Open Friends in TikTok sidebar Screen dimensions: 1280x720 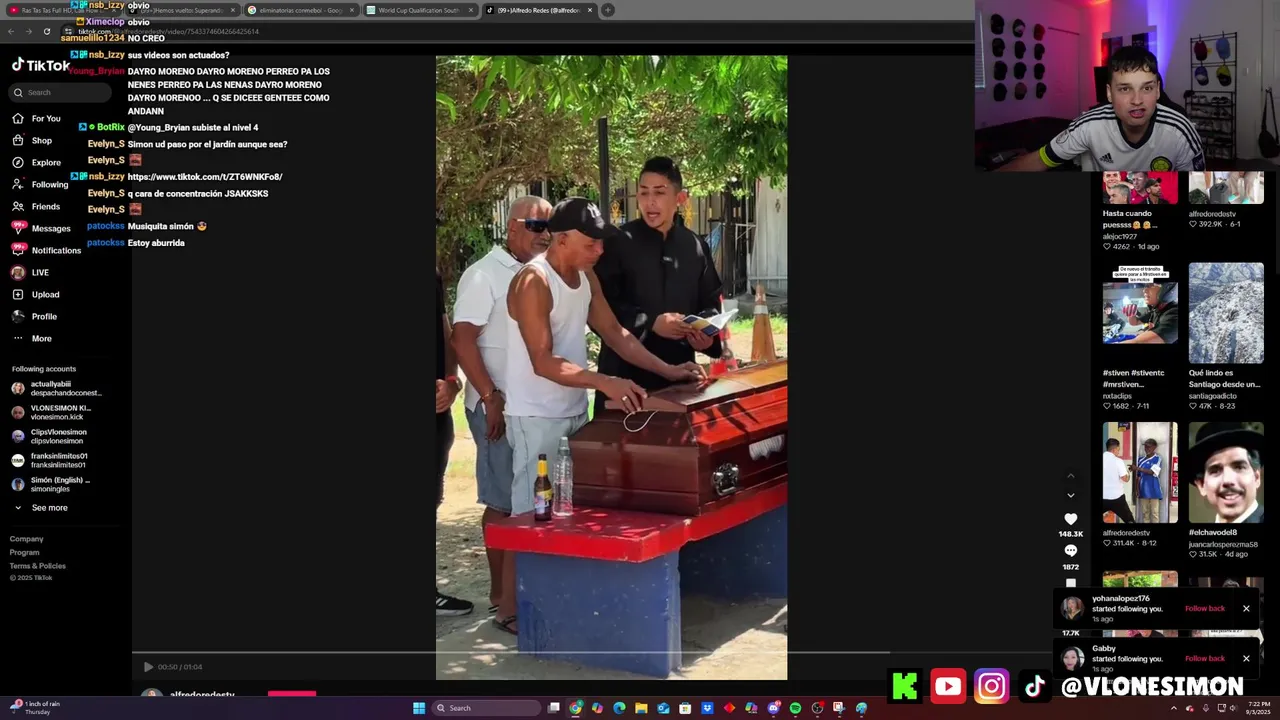click(x=36, y=206)
